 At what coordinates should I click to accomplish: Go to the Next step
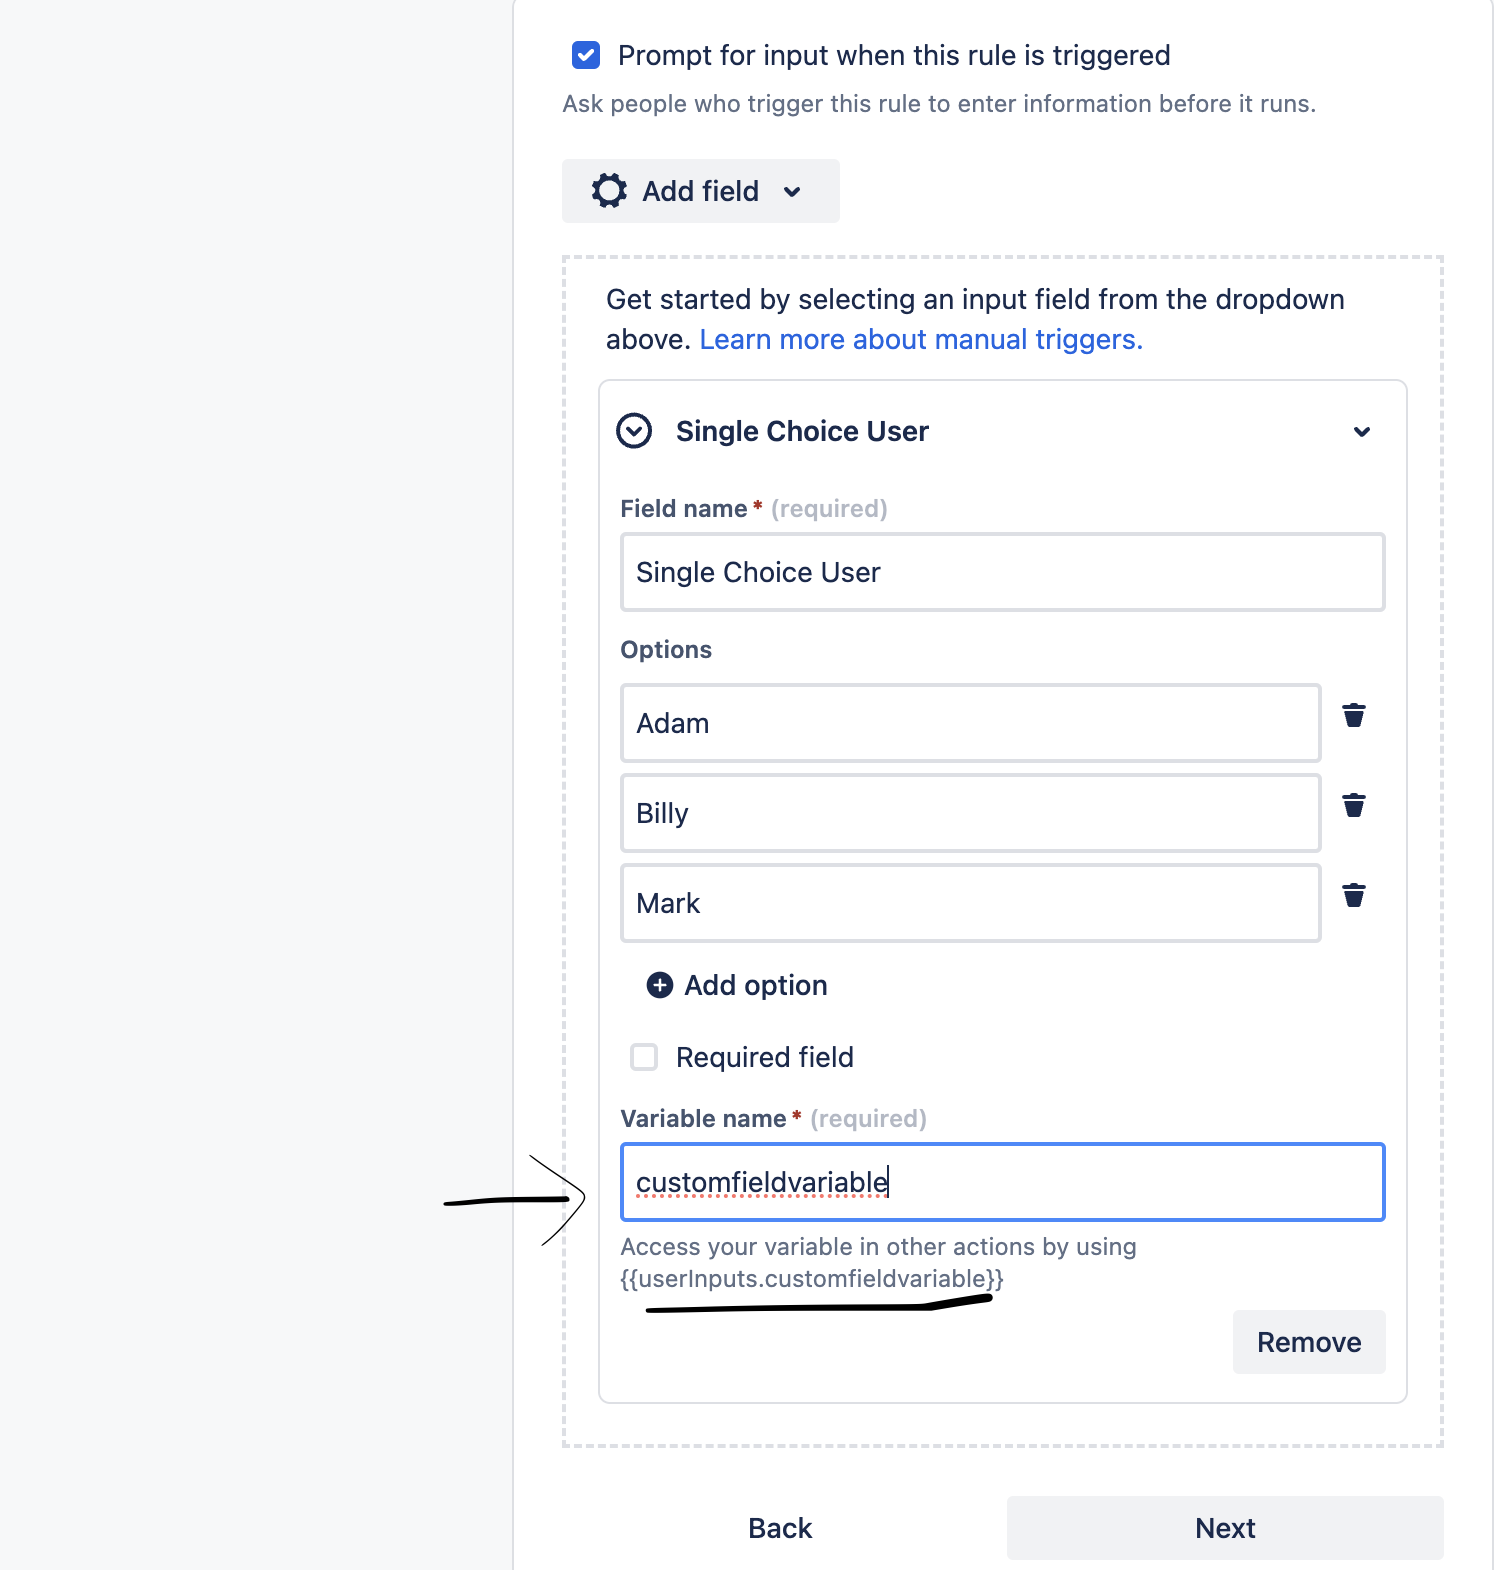pyautogui.click(x=1225, y=1528)
